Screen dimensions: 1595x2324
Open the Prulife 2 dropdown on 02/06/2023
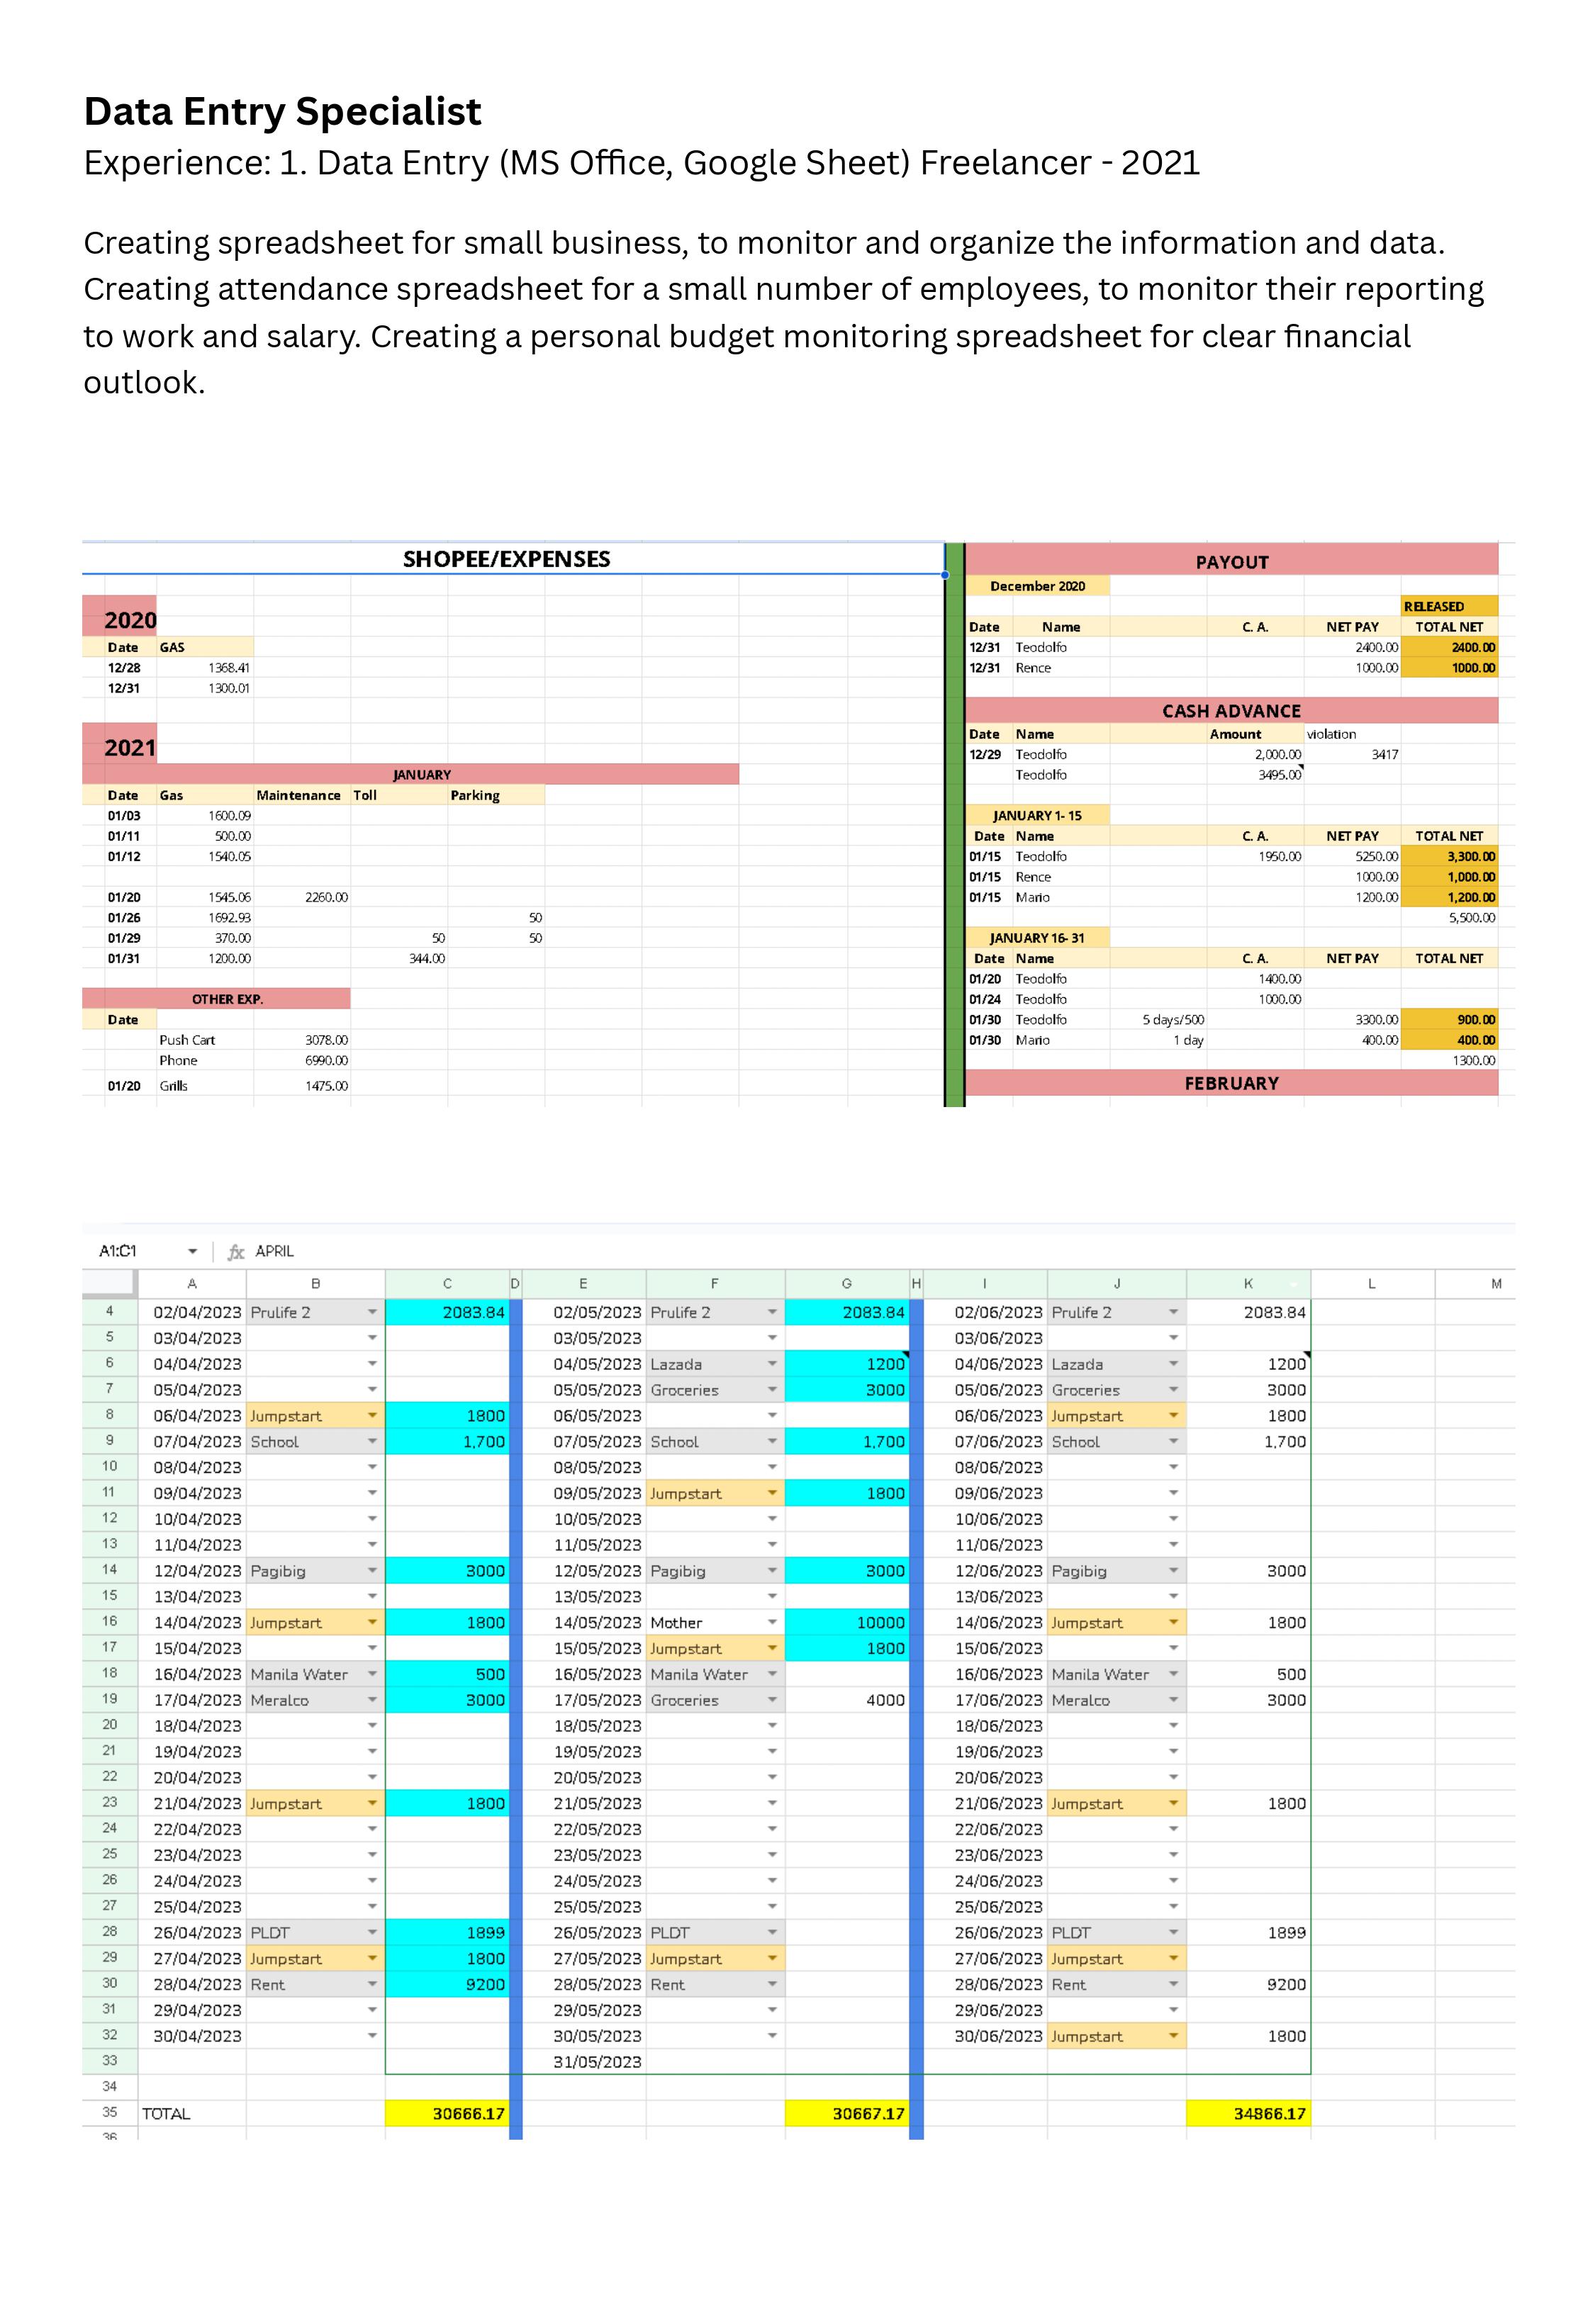(x=1173, y=1312)
